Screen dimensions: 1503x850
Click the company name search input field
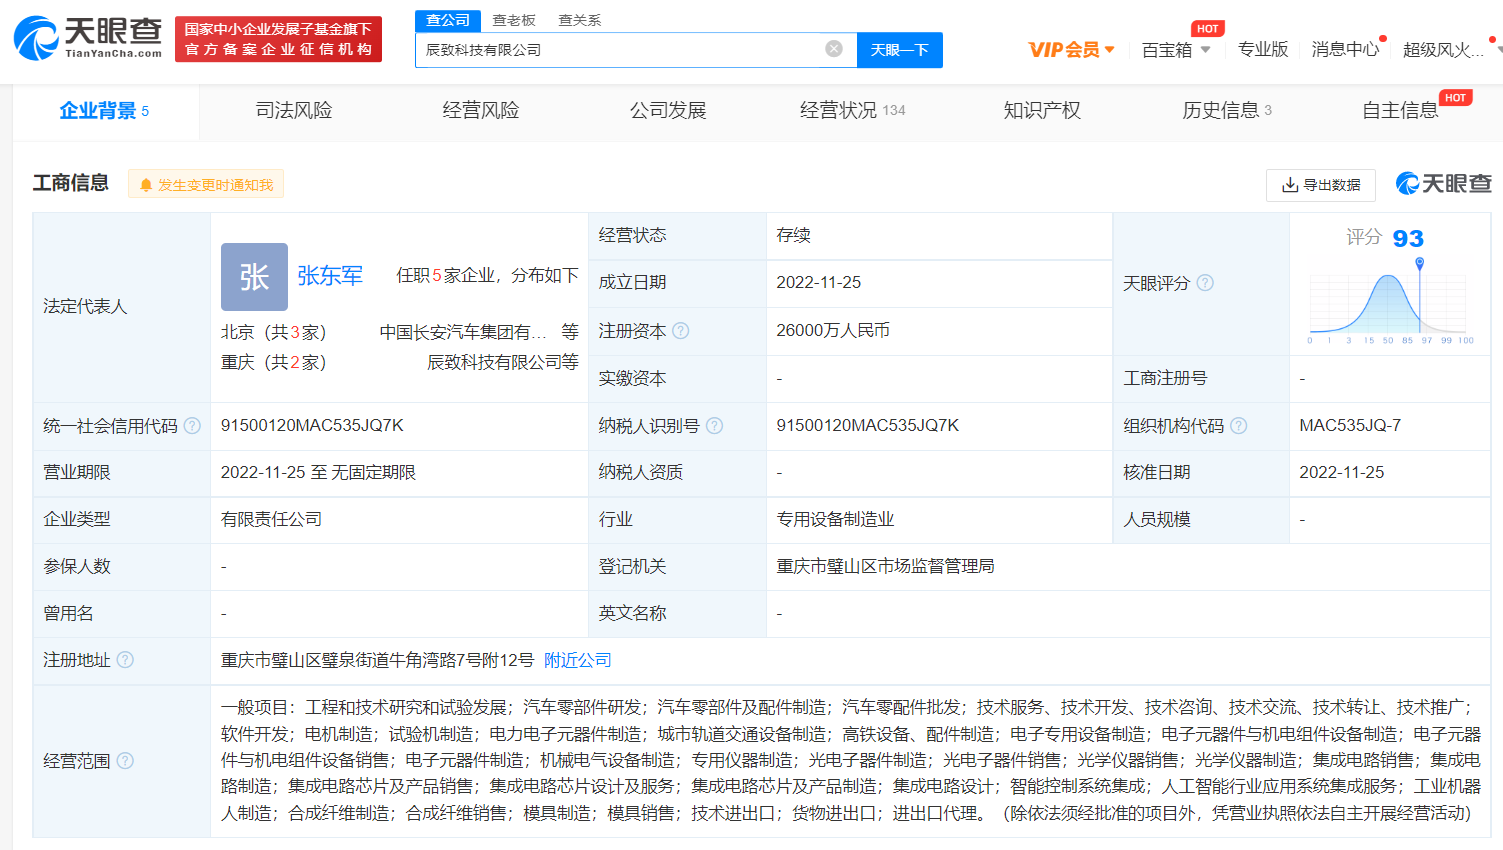(x=620, y=49)
